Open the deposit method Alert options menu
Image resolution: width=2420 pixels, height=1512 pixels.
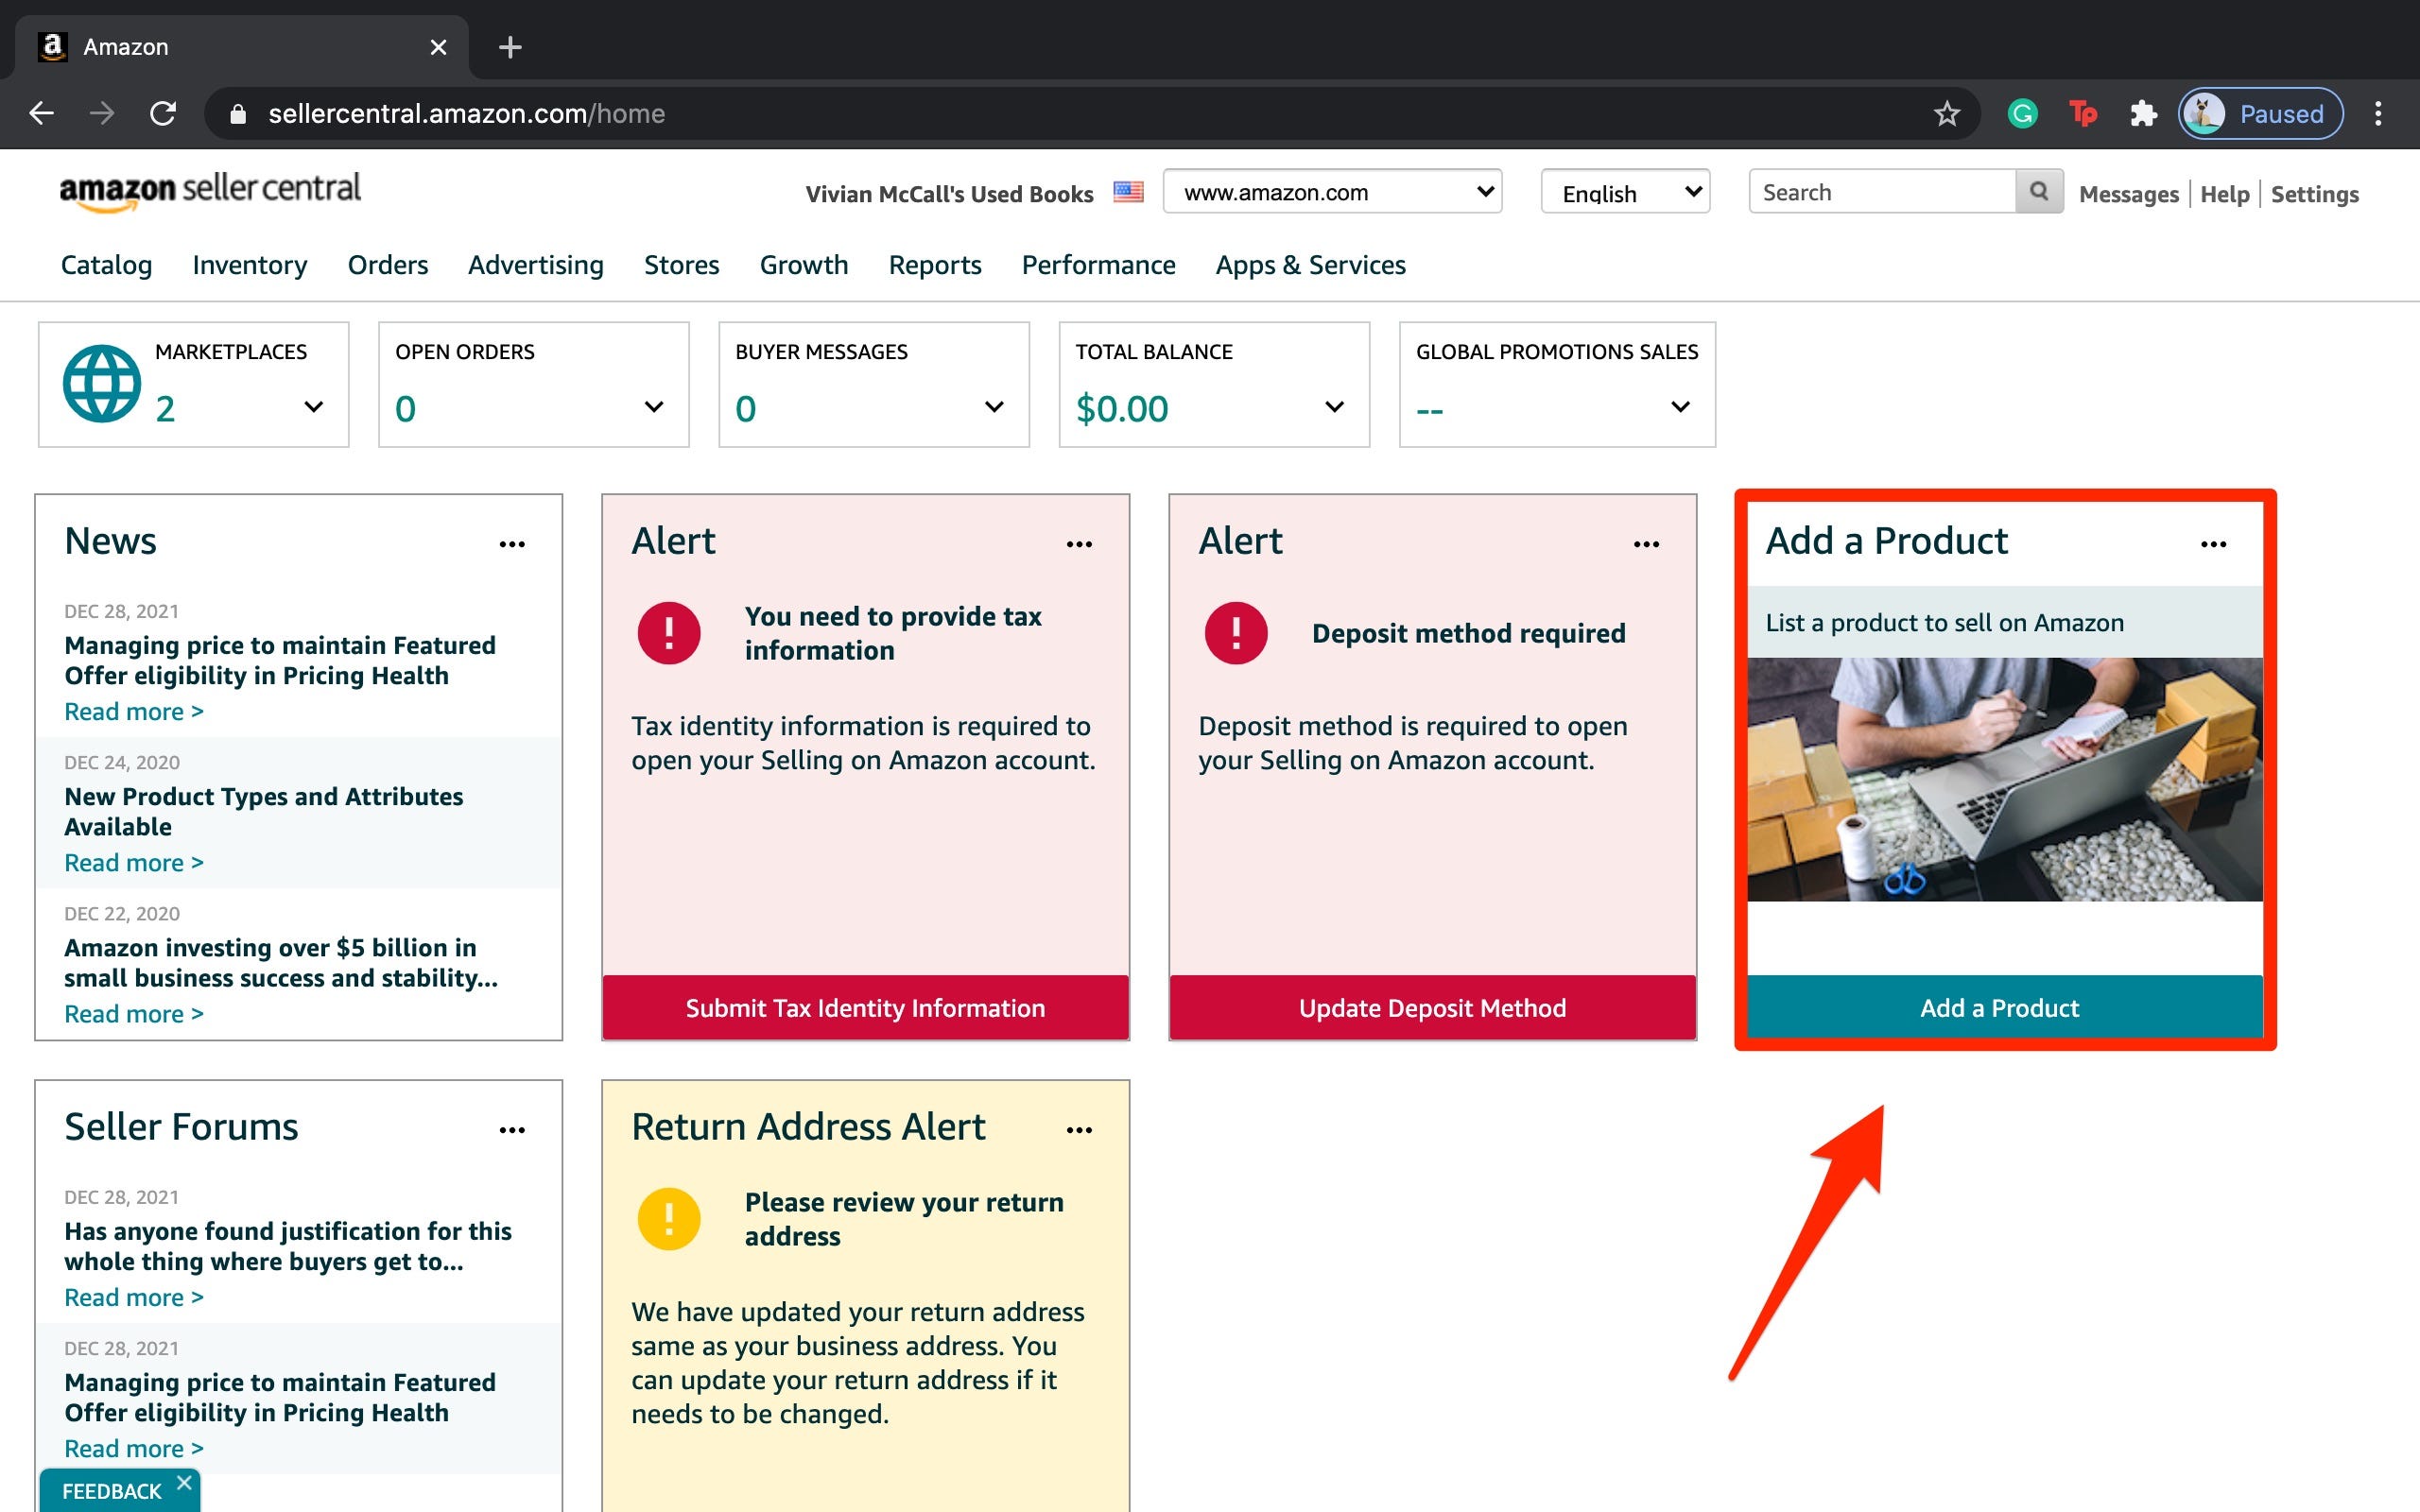tap(1646, 544)
